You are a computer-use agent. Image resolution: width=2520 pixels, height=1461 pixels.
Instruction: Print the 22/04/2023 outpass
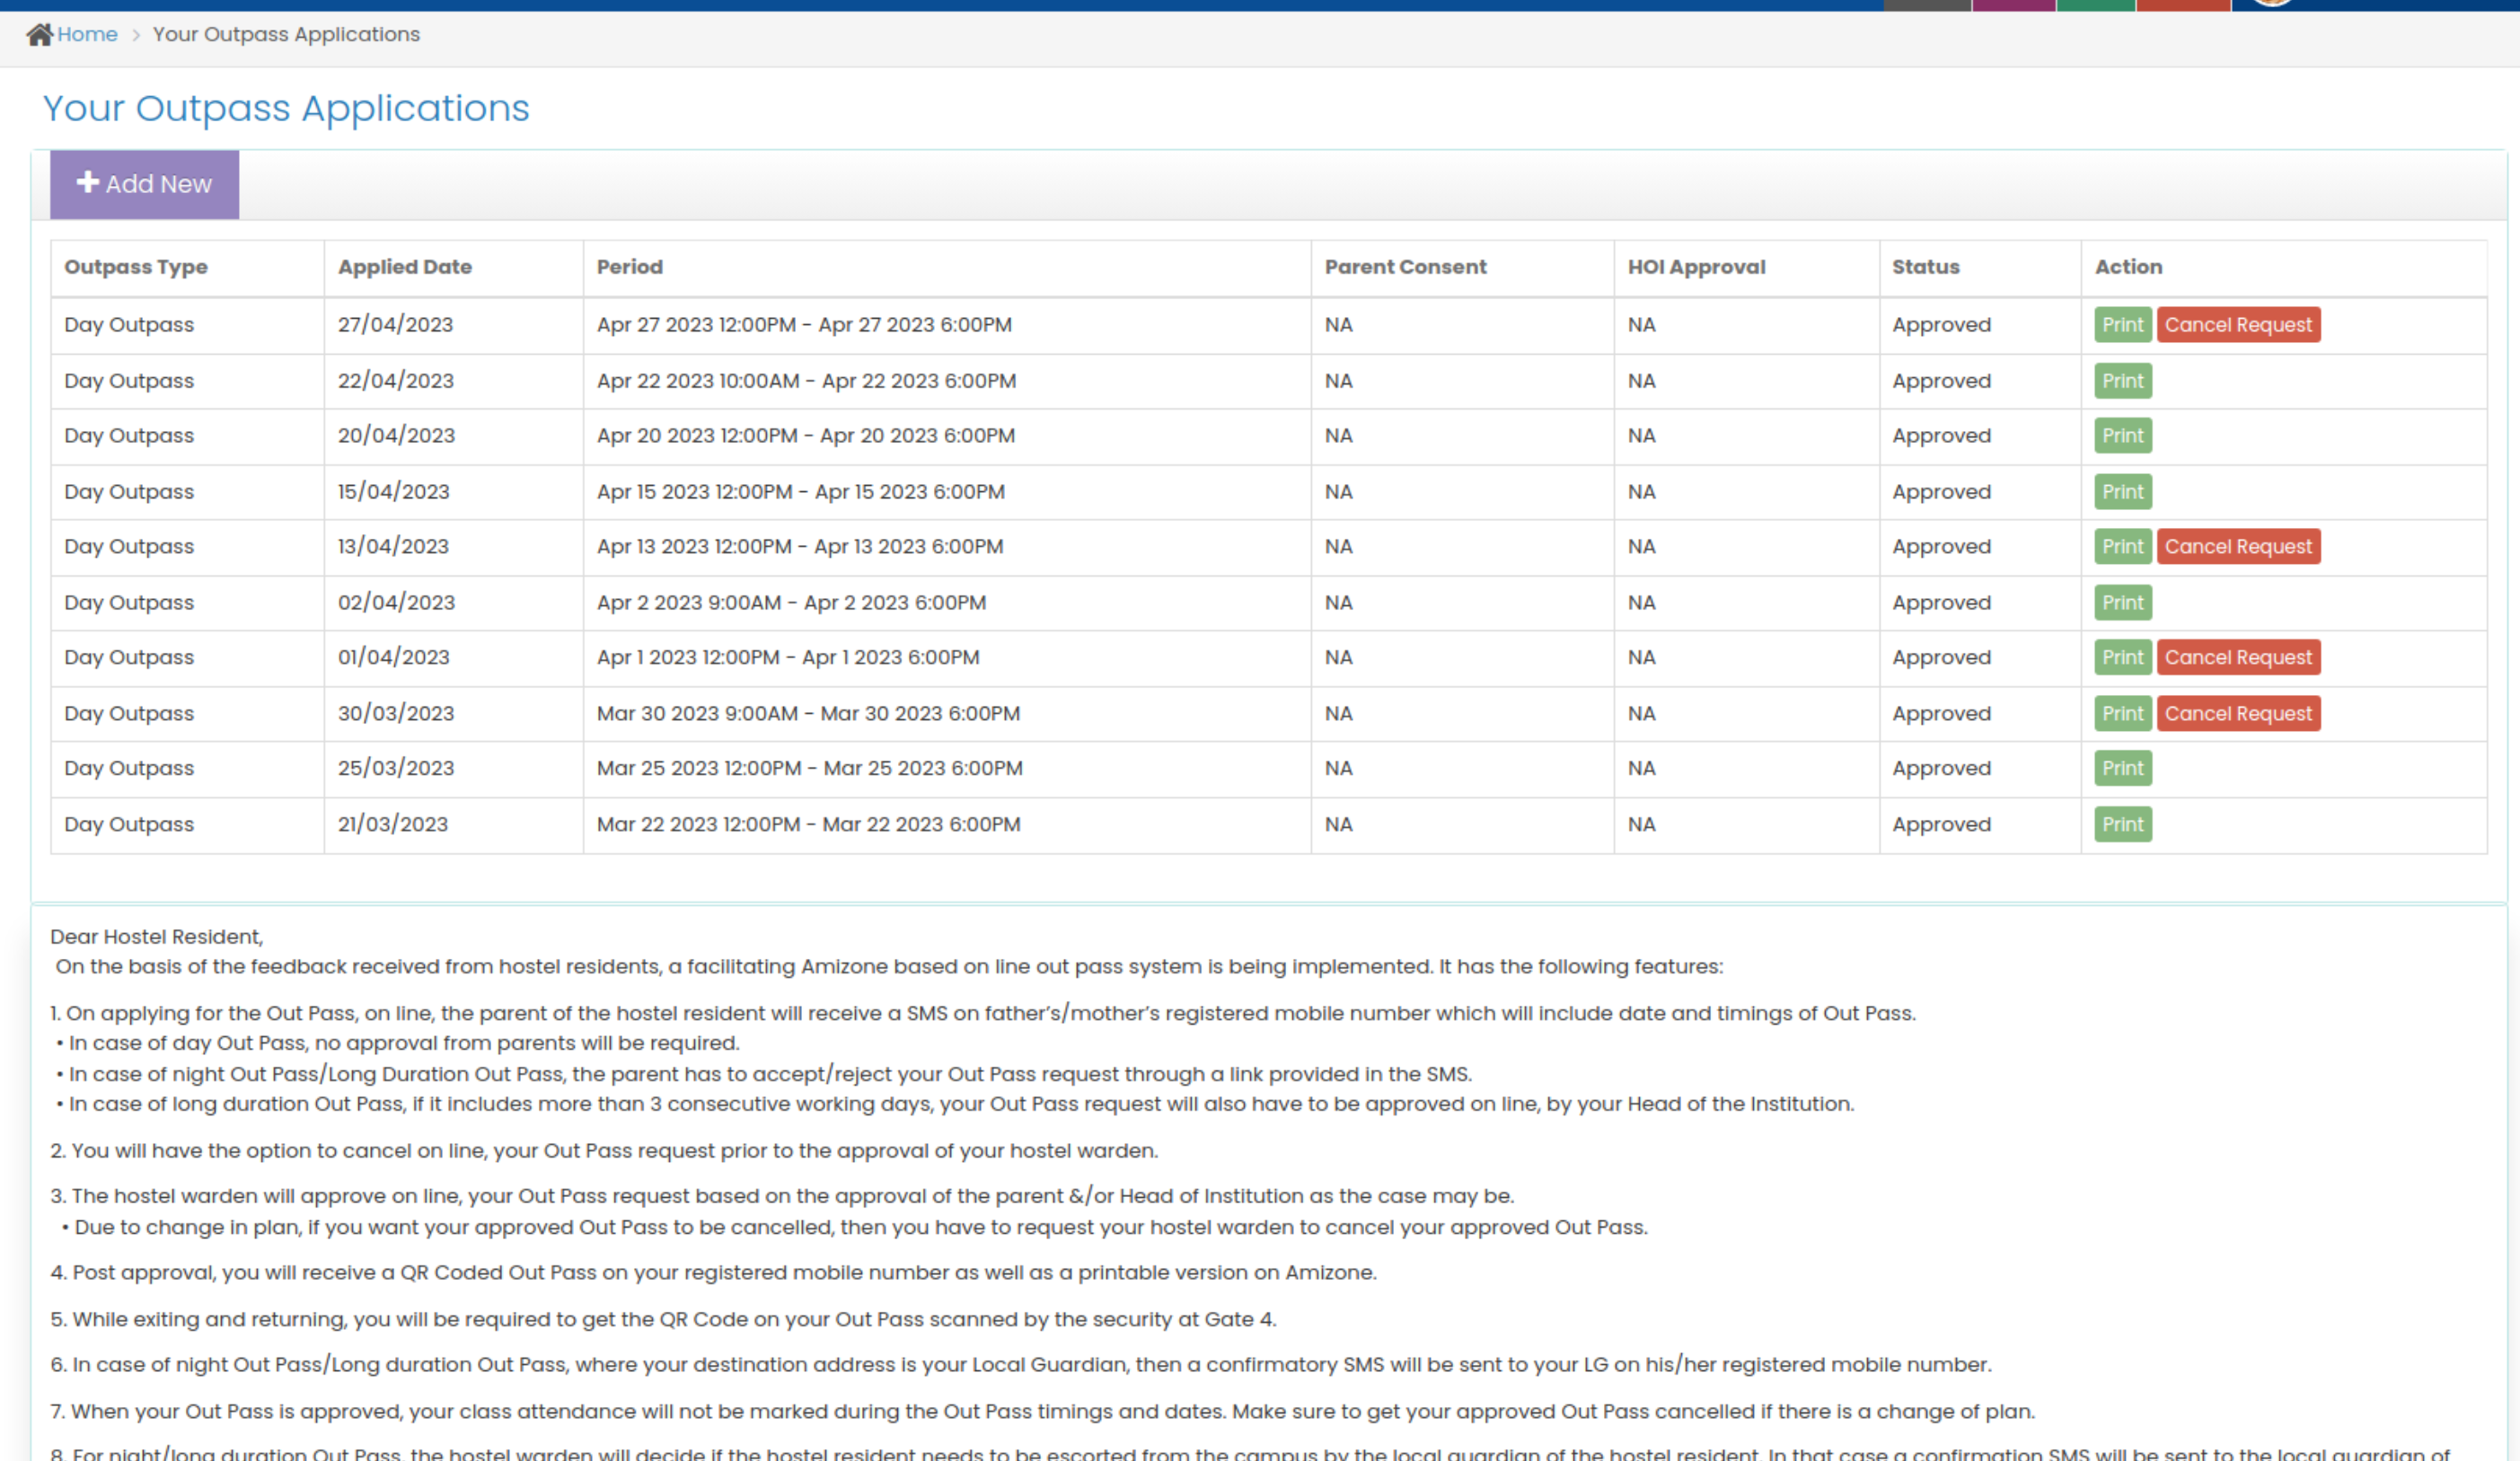(2122, 381)
